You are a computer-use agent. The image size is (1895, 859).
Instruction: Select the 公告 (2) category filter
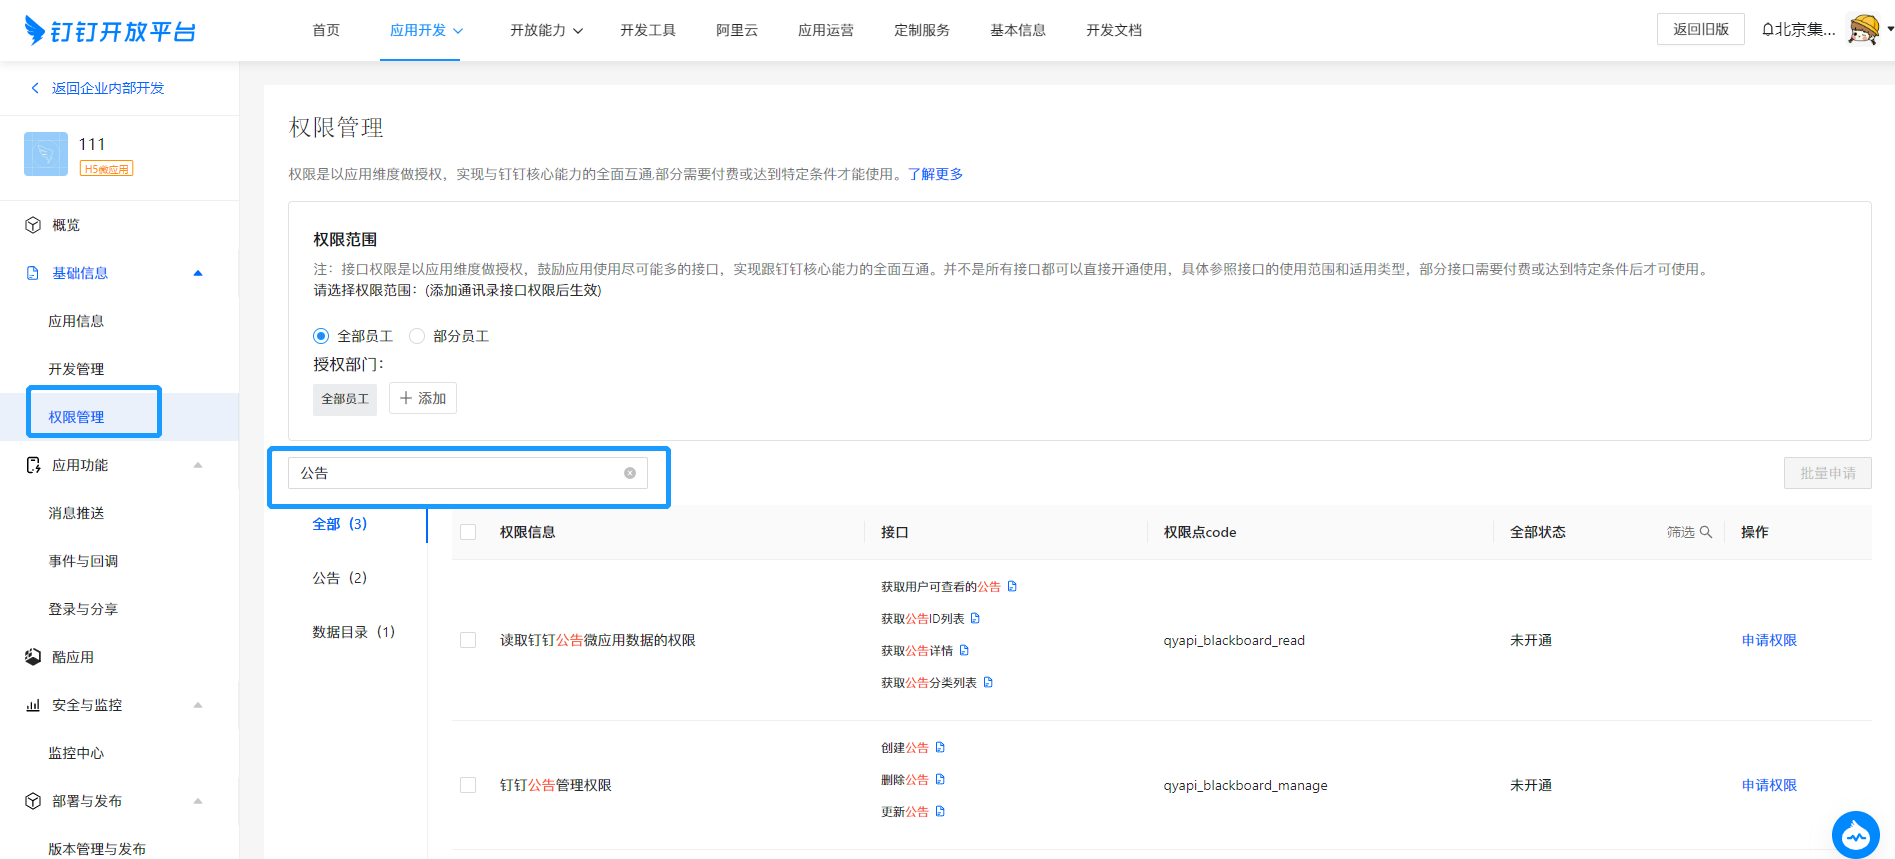(x=340, y=578)
